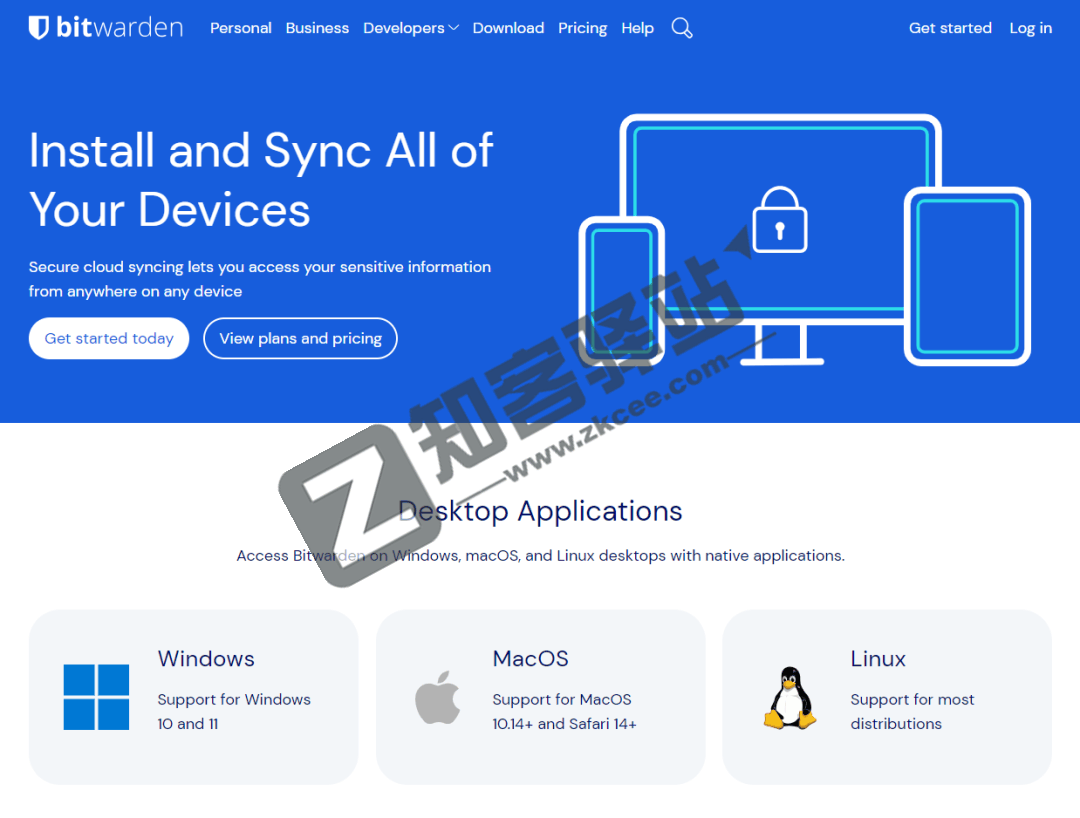Open the Personal menu item

click(x=240, y=28)
